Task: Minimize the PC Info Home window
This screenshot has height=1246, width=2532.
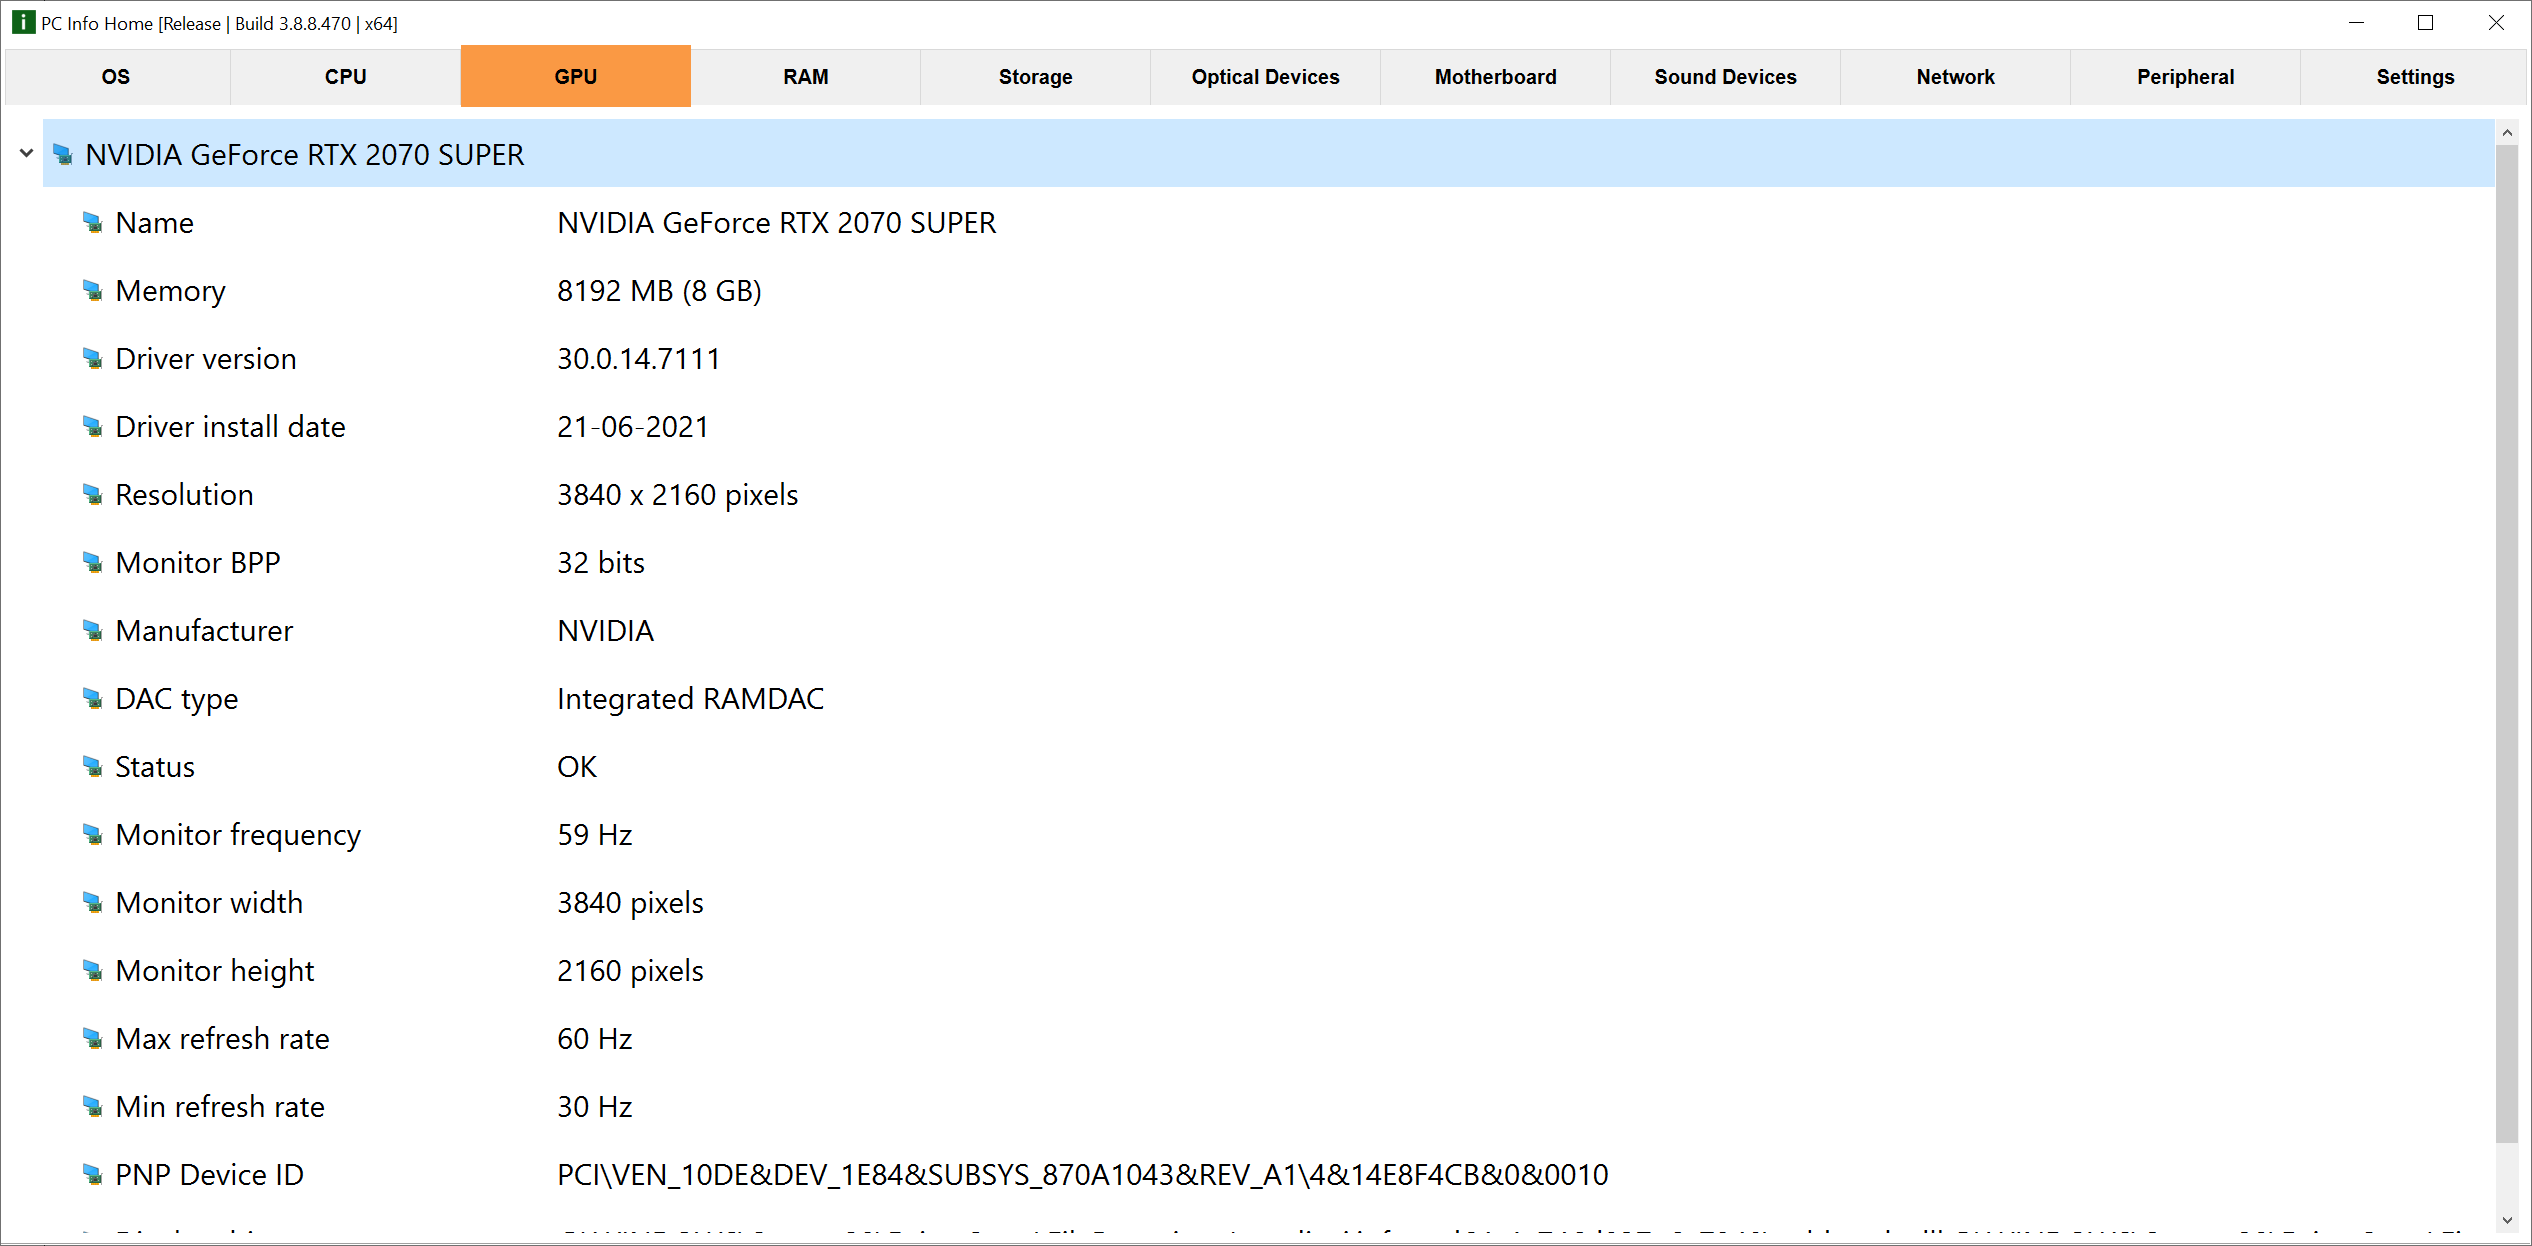Action: [x=2356, y=23]
